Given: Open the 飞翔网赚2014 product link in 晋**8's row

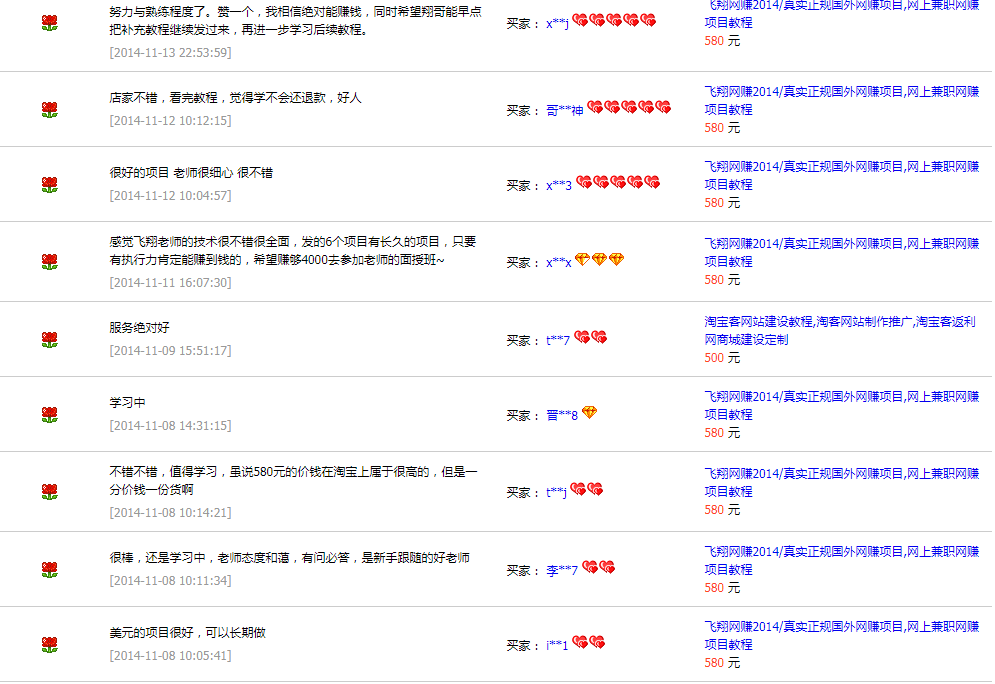Looking at the screenshot, I should pyautogui.click(x=840, y=405).
